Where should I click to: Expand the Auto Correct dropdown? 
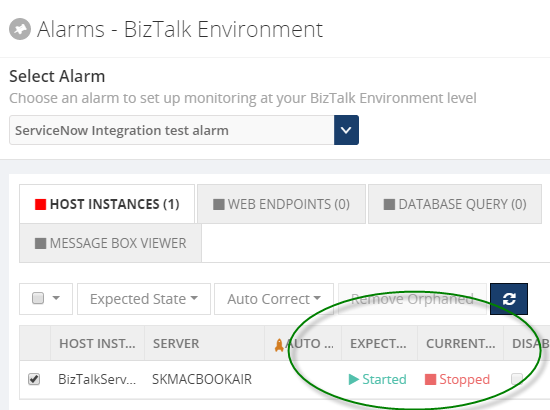click(274, 299)
